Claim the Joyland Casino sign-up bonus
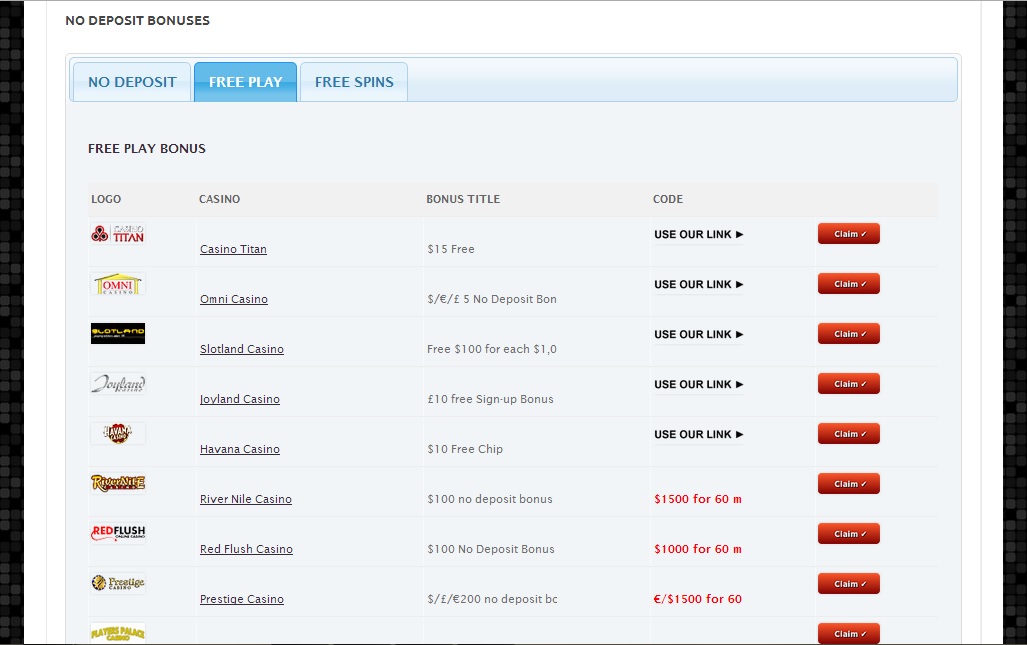The height and width of the screenshot is (645, 1027). 849,384
